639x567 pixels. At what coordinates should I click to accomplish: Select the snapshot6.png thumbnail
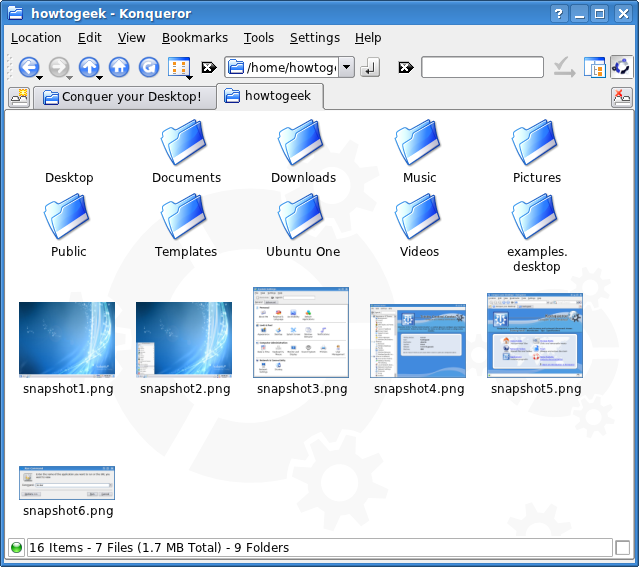[67, 483]
